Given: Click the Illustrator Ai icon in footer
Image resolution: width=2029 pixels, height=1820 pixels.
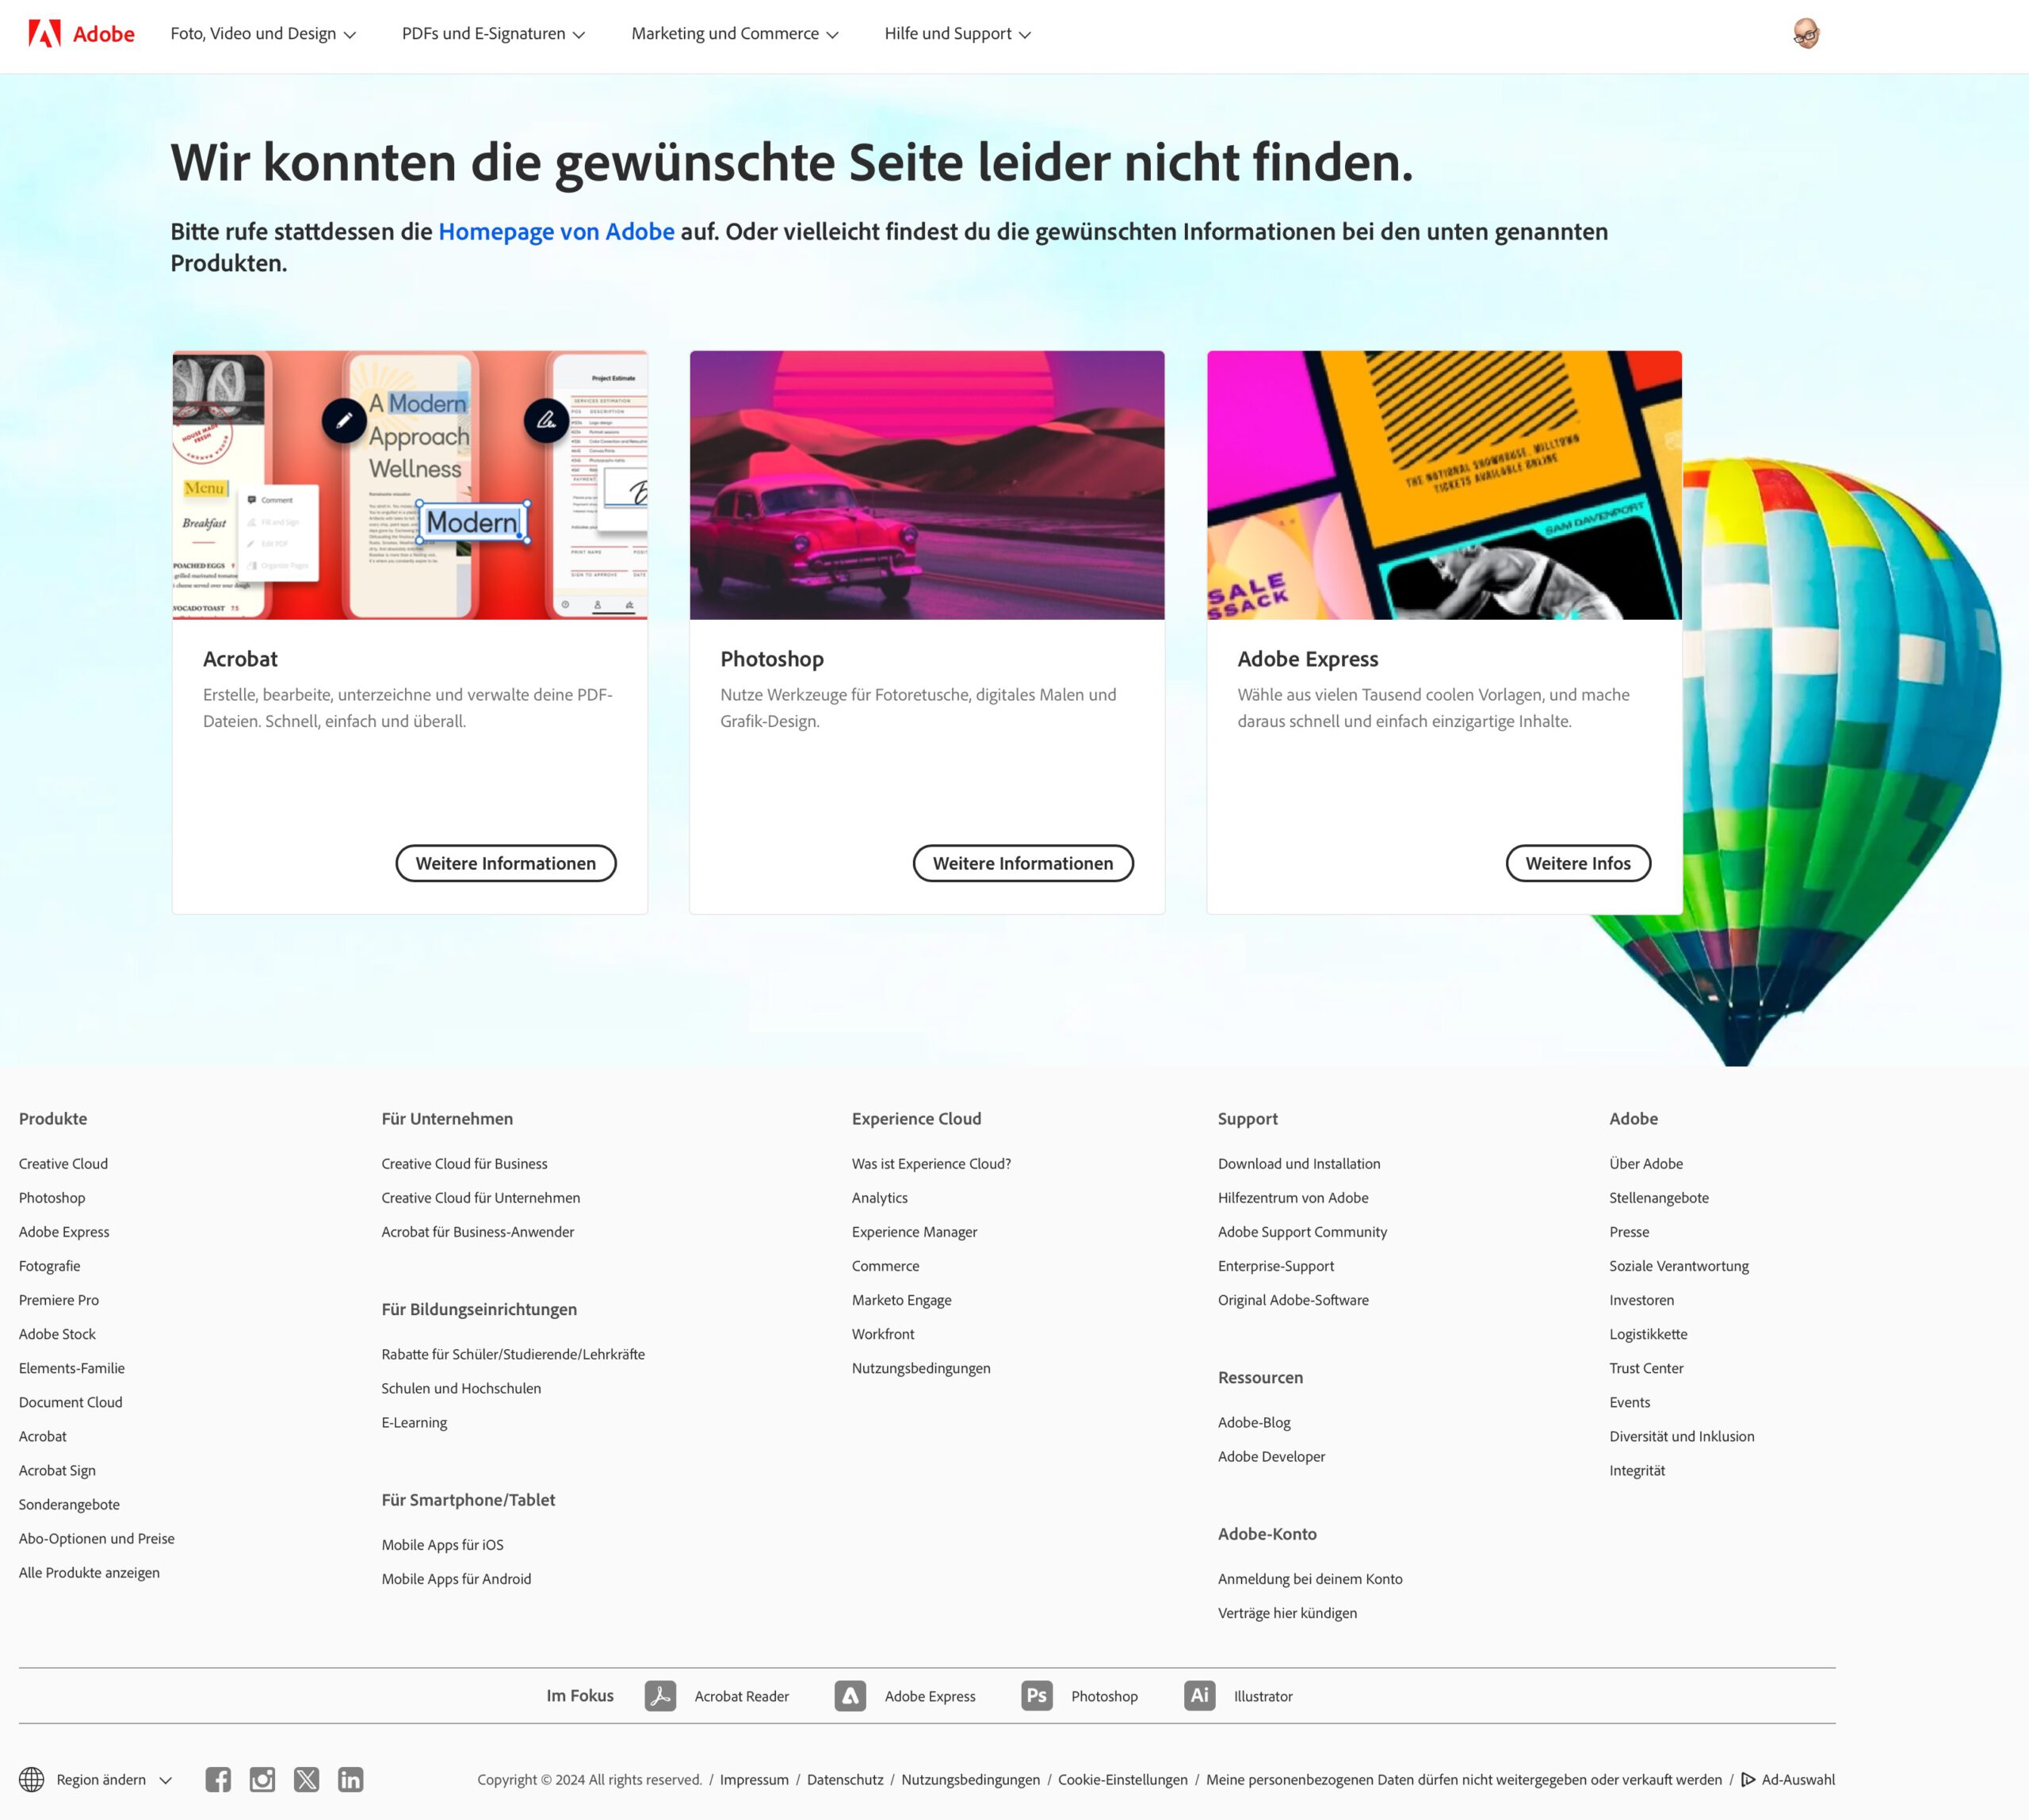Looking at the screenshot, I should 1199,1695.
